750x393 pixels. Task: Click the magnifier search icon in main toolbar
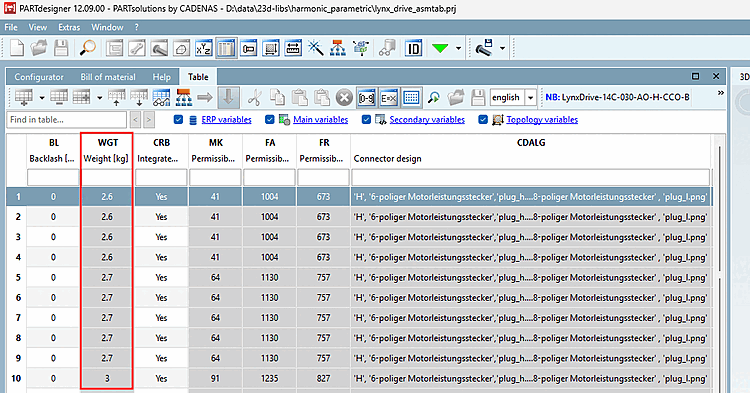tap(88, 48)
